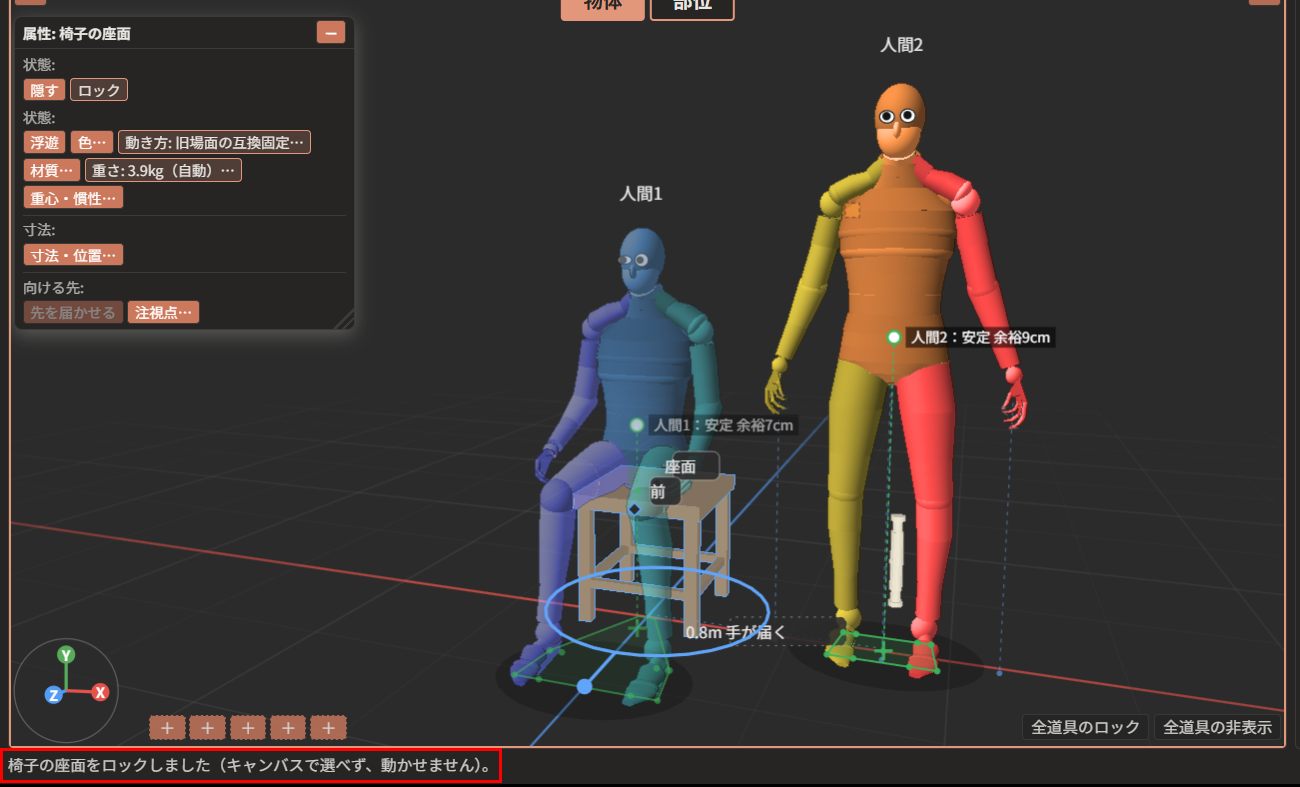The width and height of the screenshot is (1300, 787).
Task: Toggle the 浮遊 option
Action: tap(45, 143)
